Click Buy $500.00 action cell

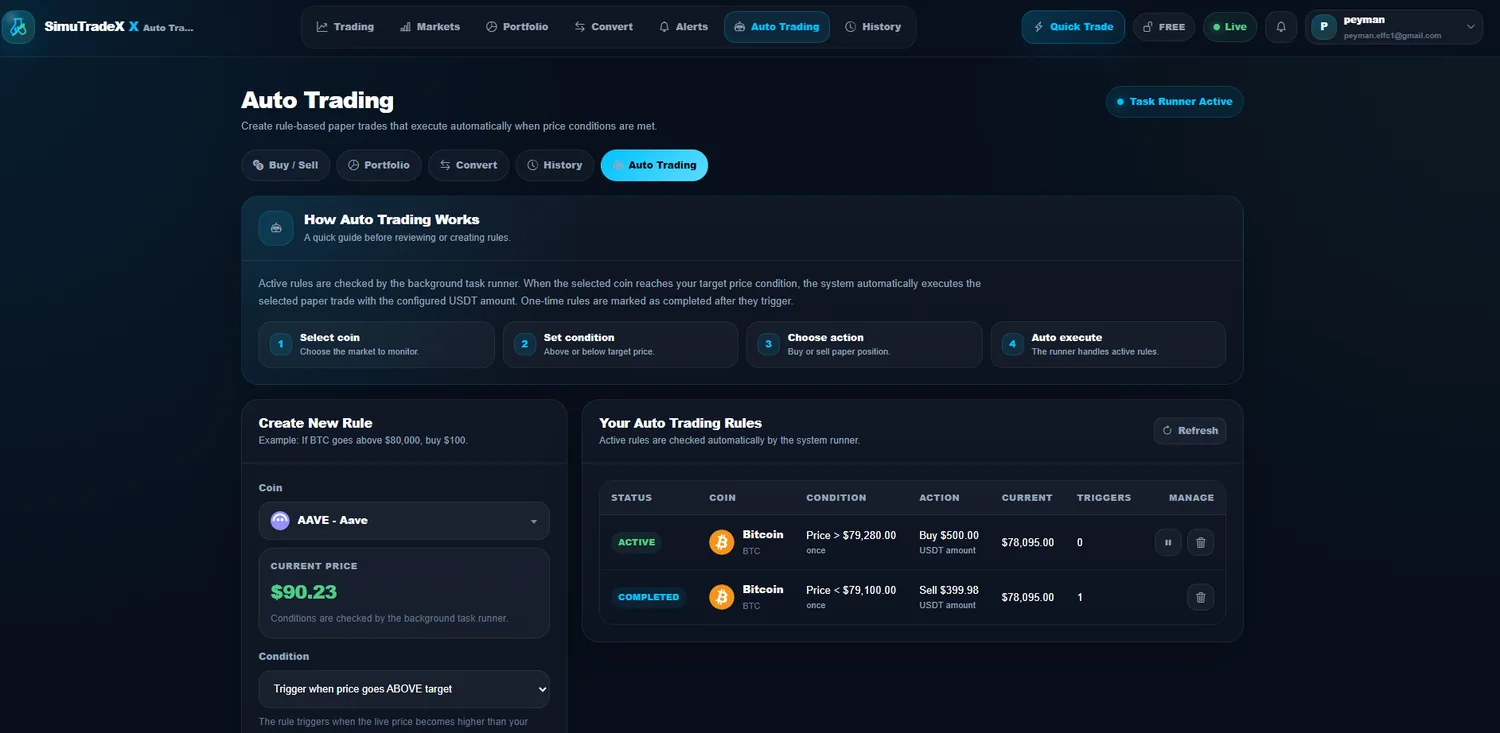949,542
